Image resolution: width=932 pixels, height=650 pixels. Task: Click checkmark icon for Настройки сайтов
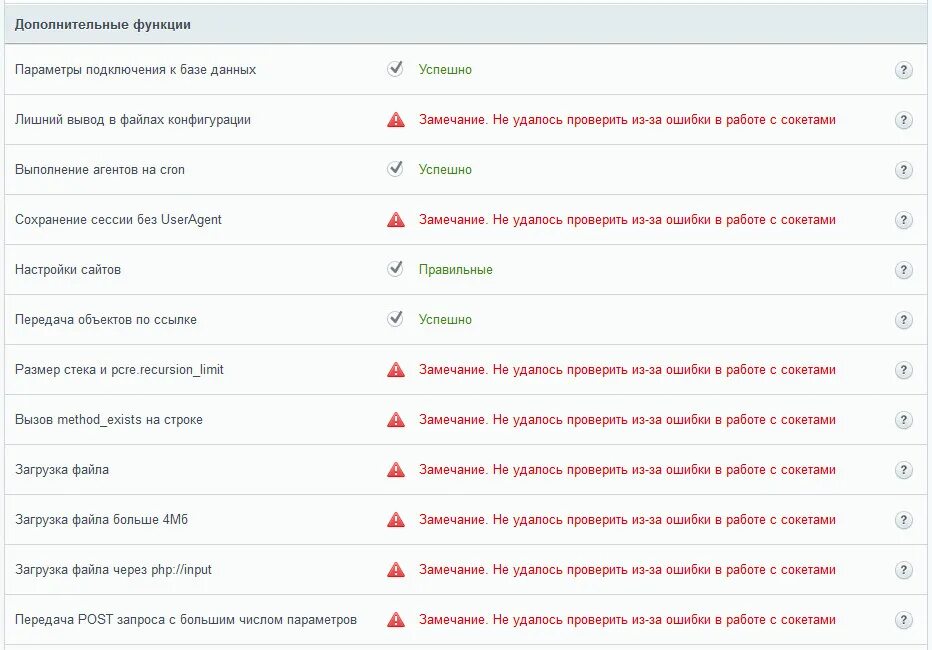pyautogui.click(x=395, y=269)
